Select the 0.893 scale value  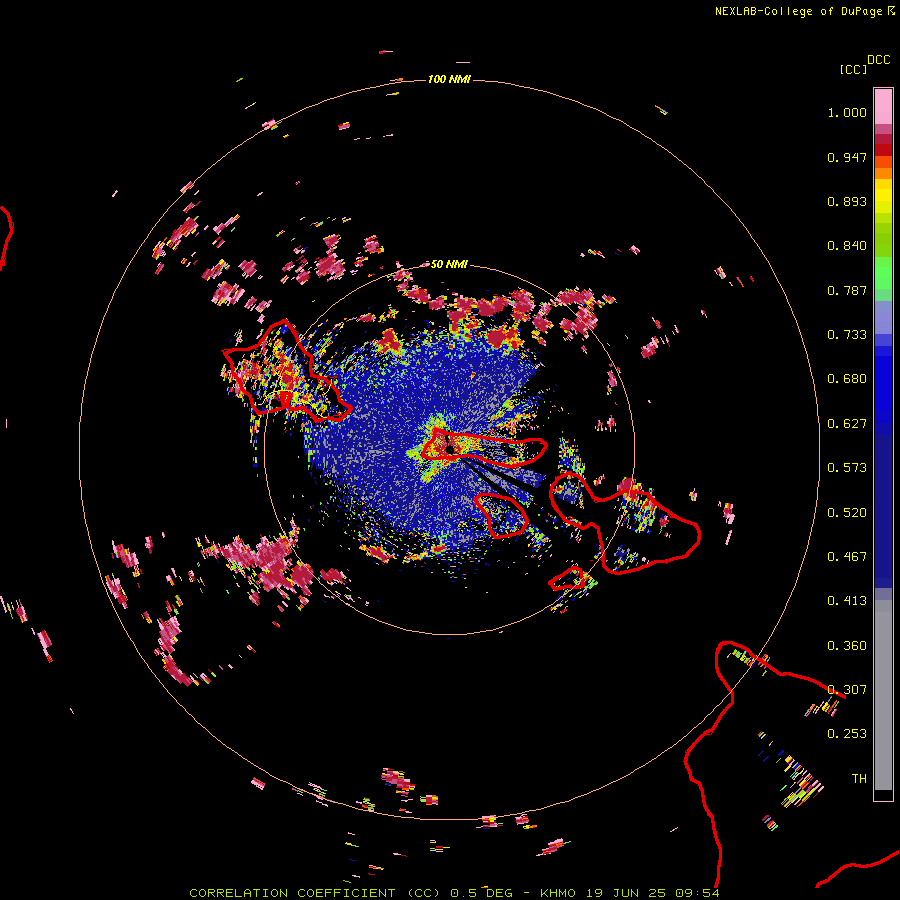point(847,201)
